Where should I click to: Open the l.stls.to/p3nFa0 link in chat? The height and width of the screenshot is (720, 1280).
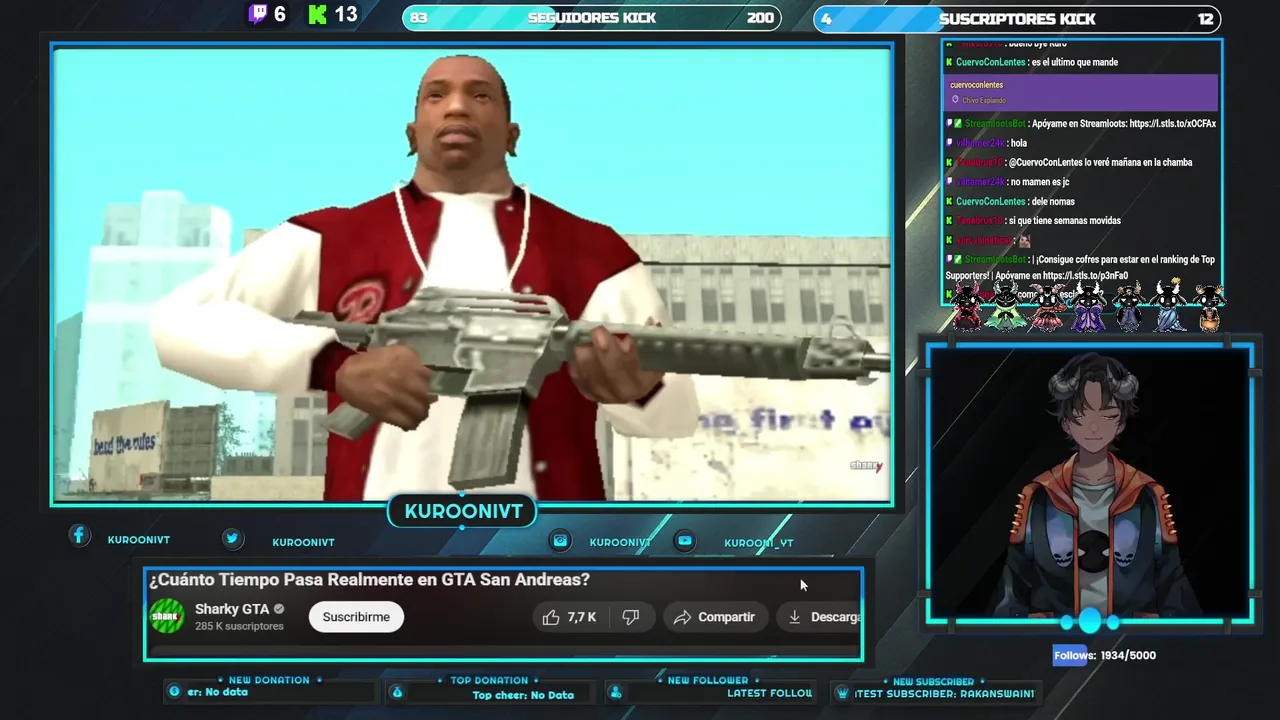point(1086,276)
